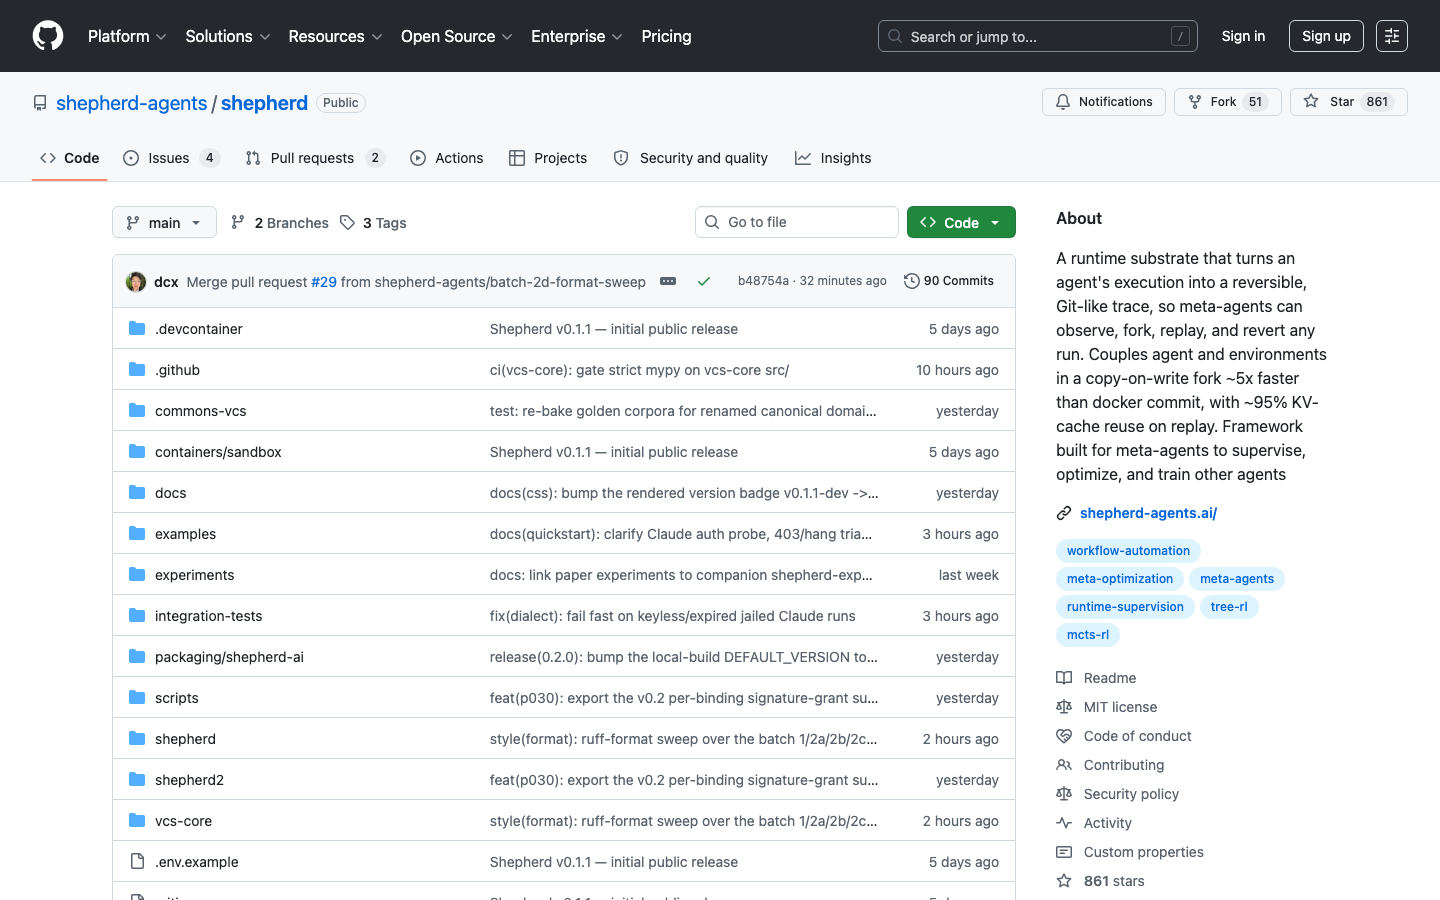Click the Custom properties note icon

(1064, 852)
